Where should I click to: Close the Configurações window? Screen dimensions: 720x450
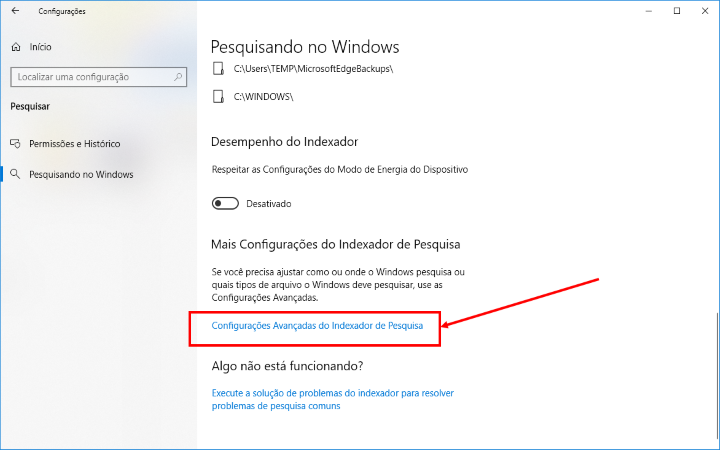(705, 11)
